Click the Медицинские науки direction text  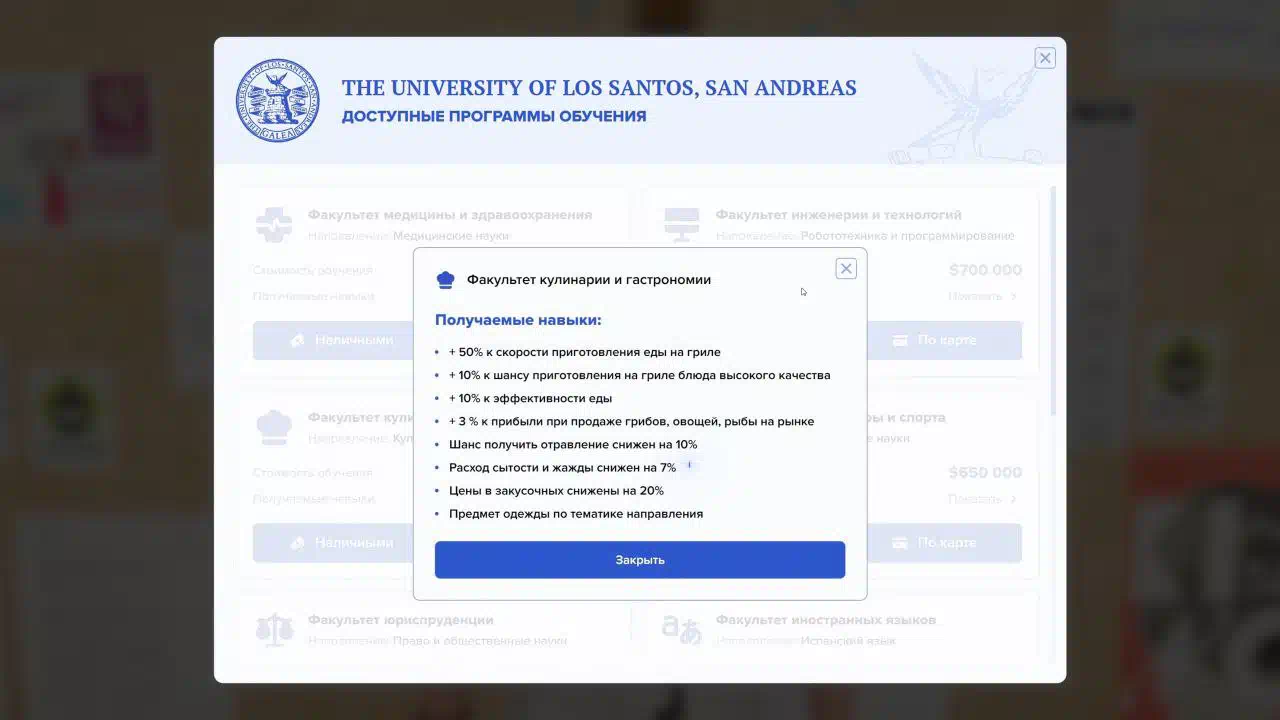(x=451, y=236)
